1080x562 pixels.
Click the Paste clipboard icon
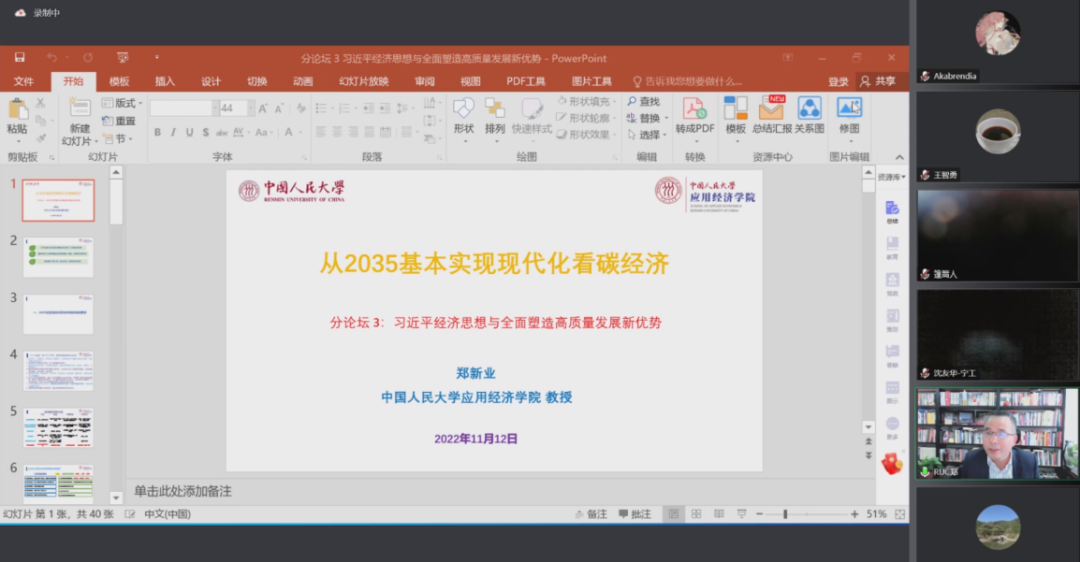pos(17,110)
